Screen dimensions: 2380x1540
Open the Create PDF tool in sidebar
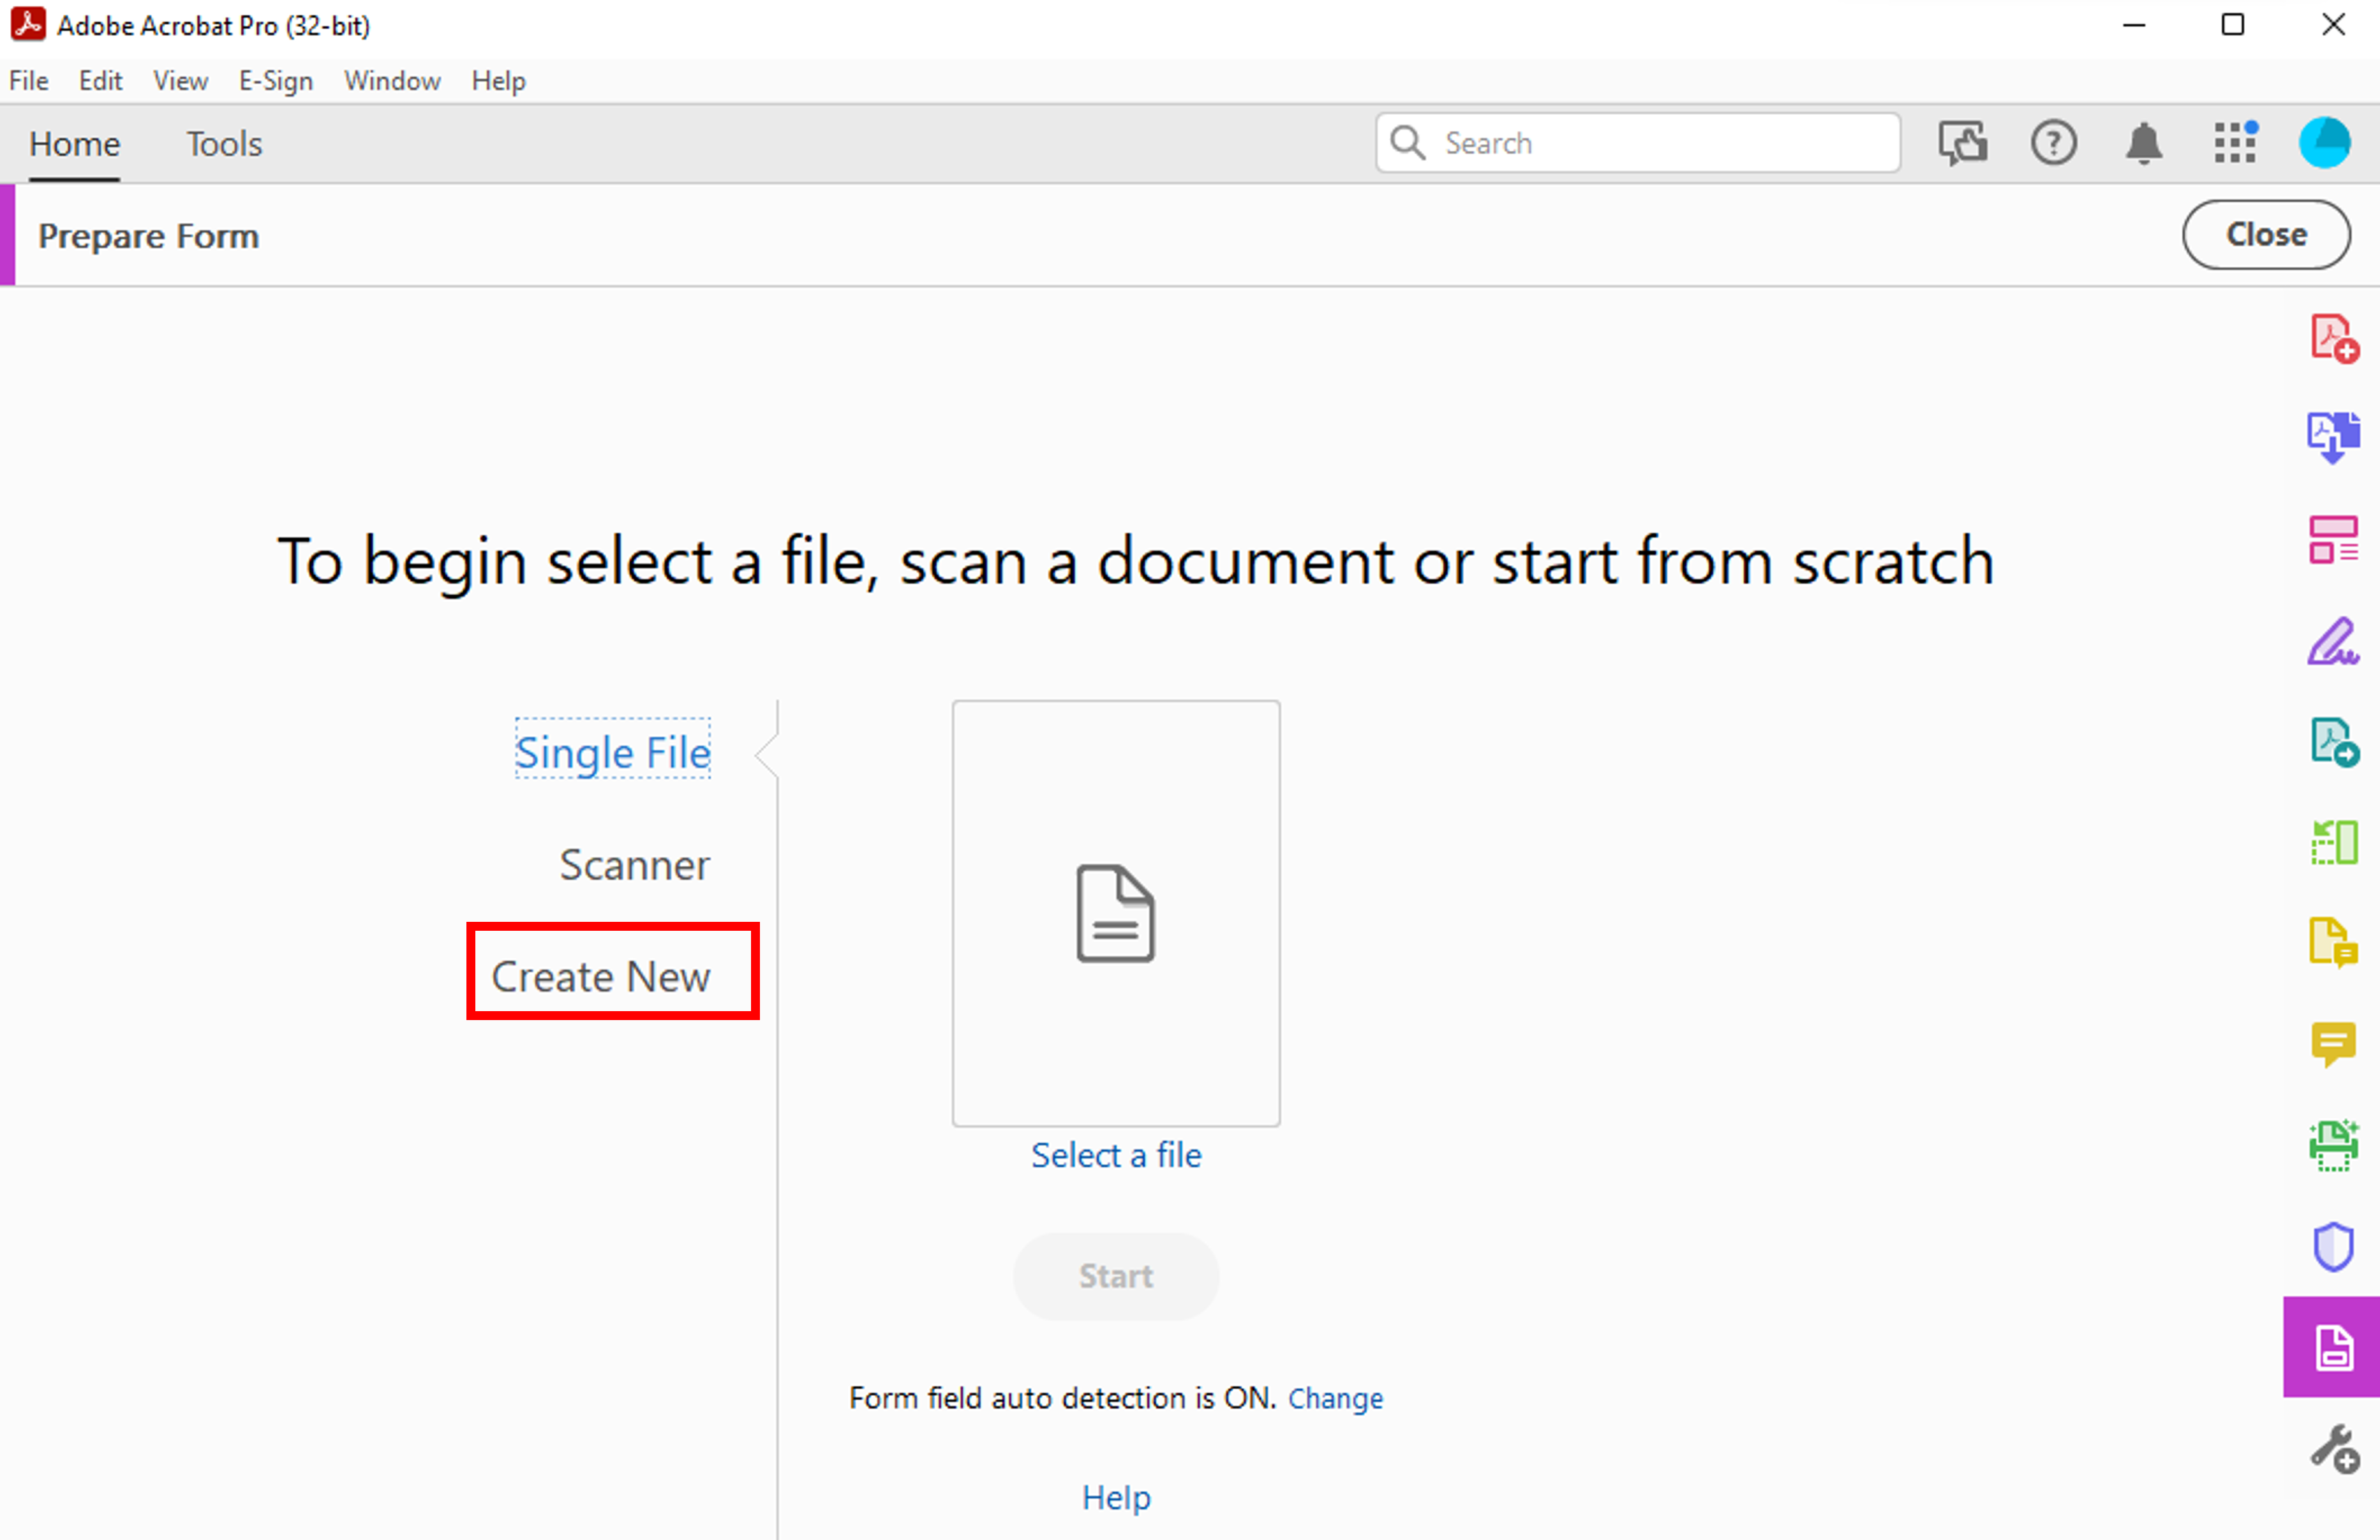[2334, 338]
